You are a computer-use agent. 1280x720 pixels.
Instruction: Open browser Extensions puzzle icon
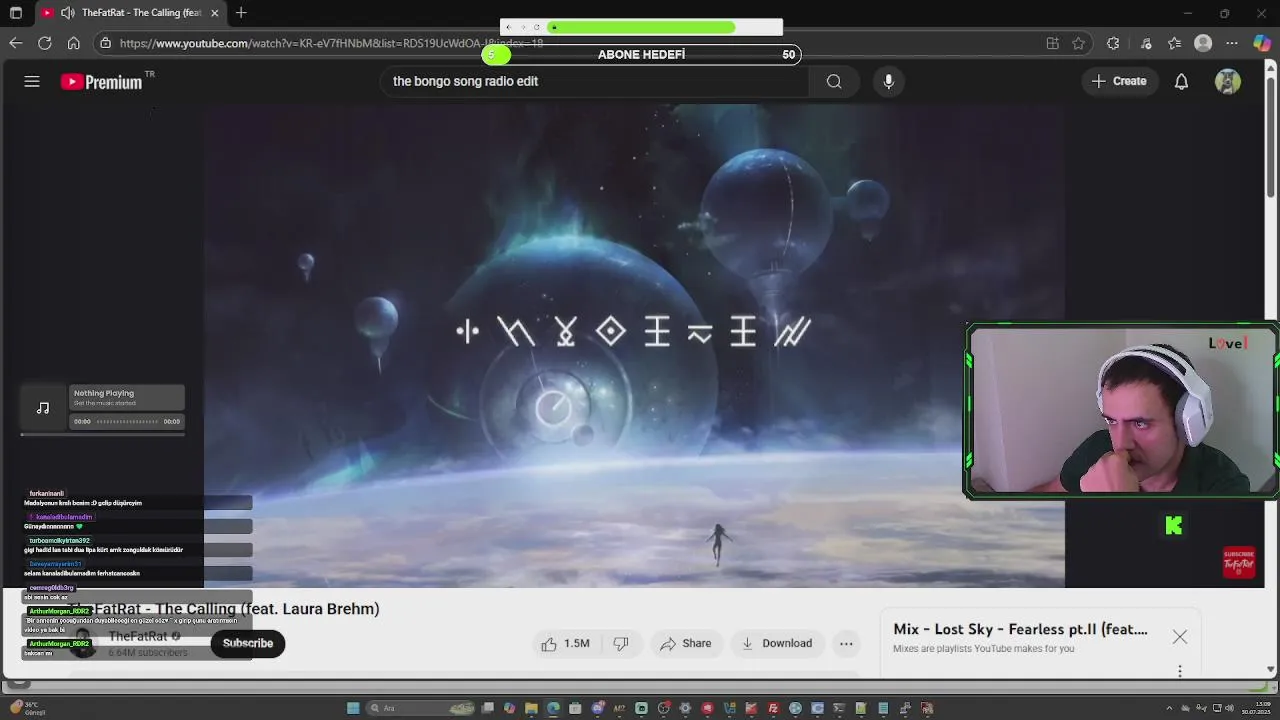[1113, 43]
